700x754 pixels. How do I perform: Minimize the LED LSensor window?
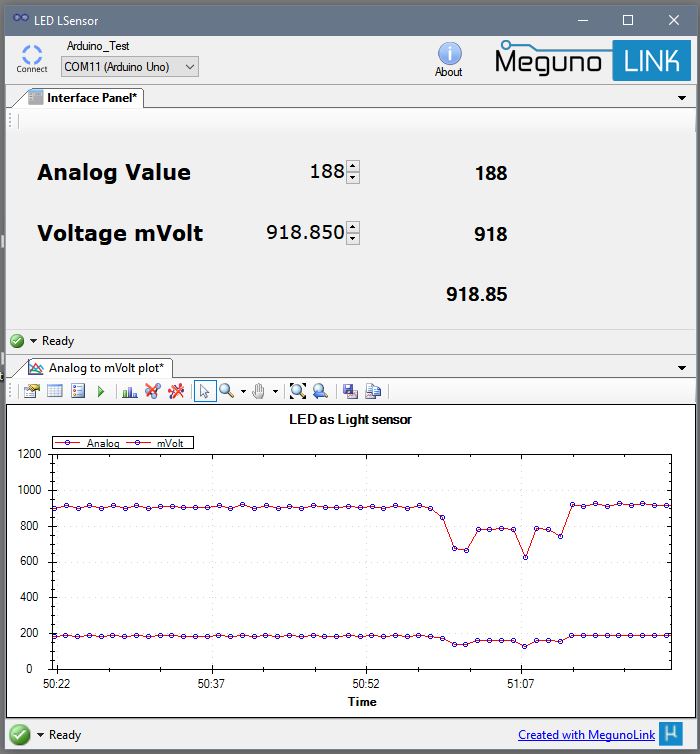583,20
